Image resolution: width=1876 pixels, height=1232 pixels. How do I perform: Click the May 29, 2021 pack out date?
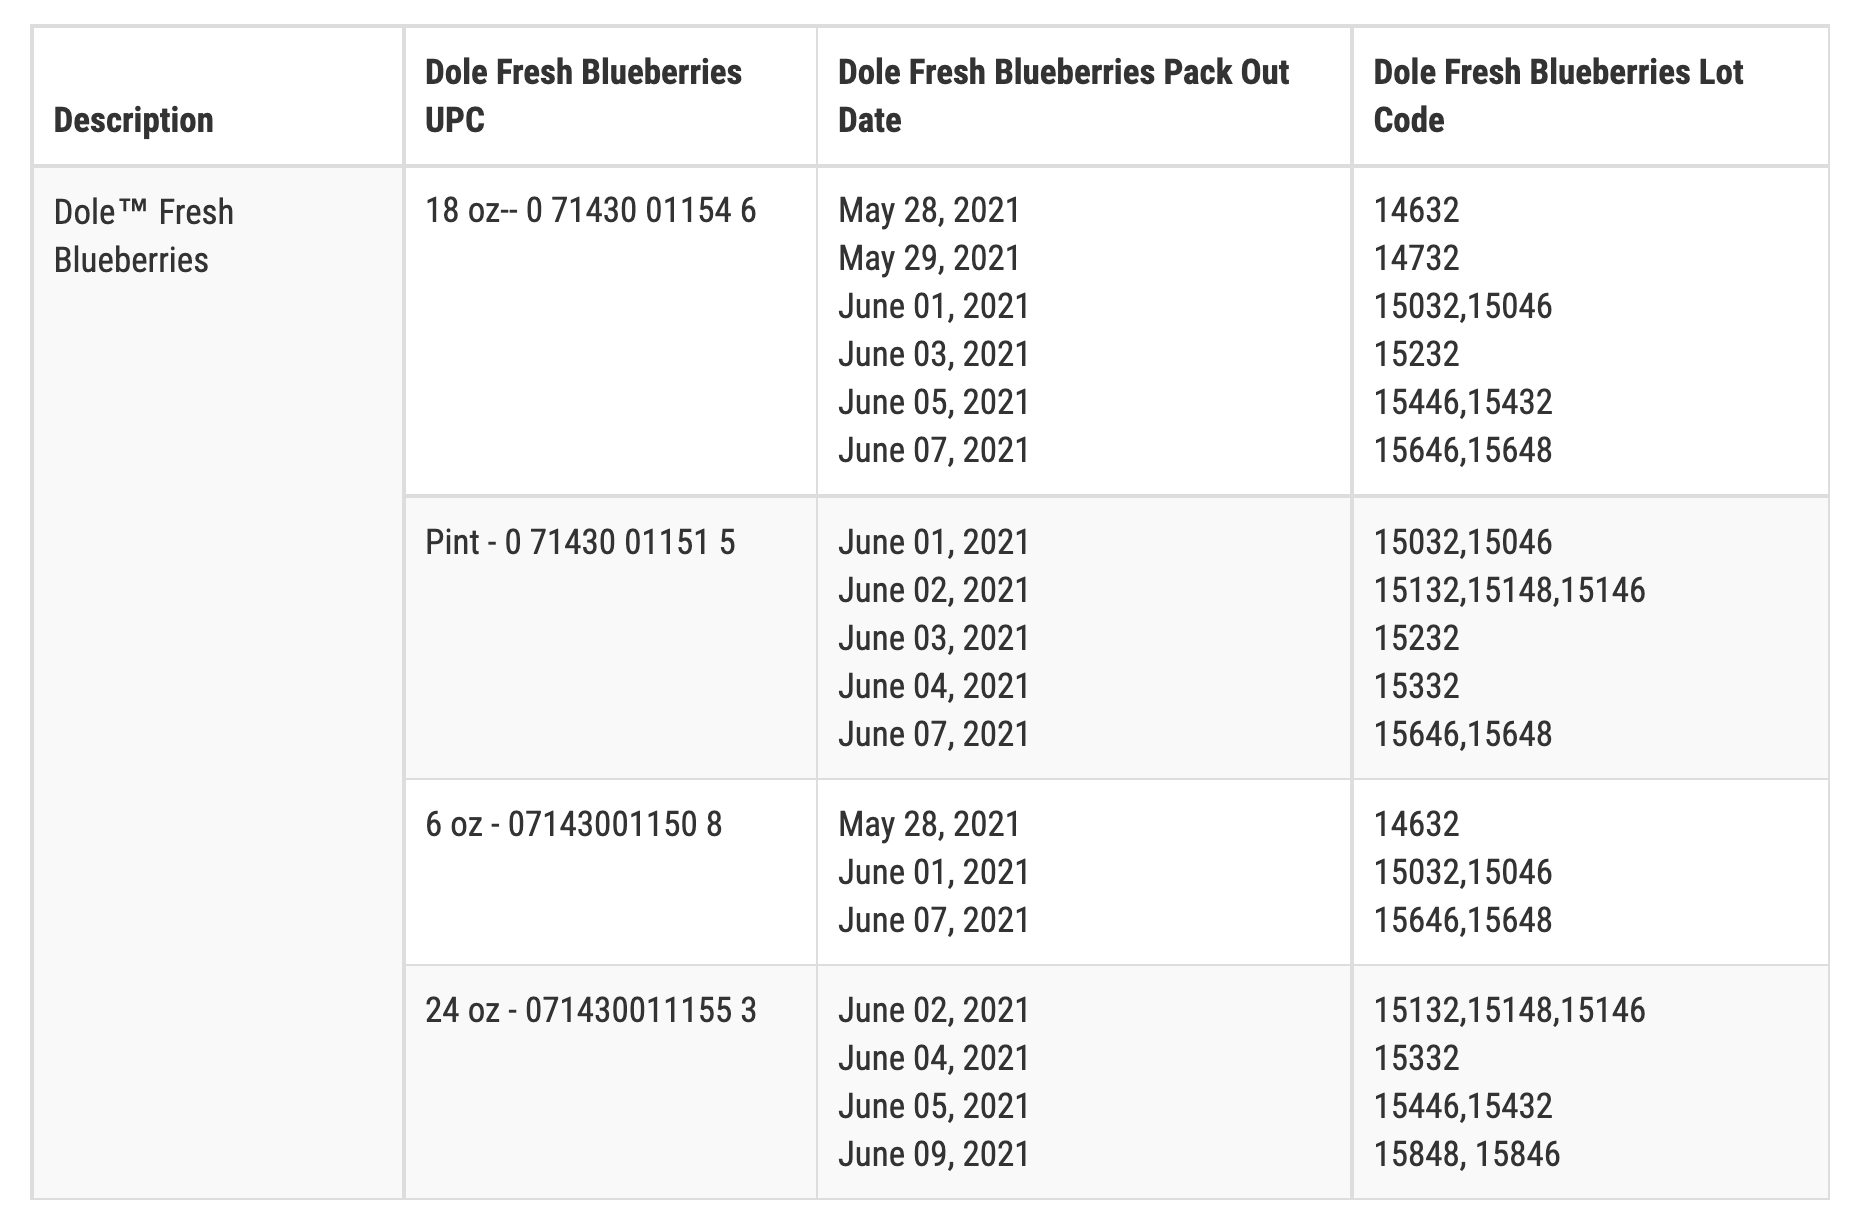pos(929,259)
